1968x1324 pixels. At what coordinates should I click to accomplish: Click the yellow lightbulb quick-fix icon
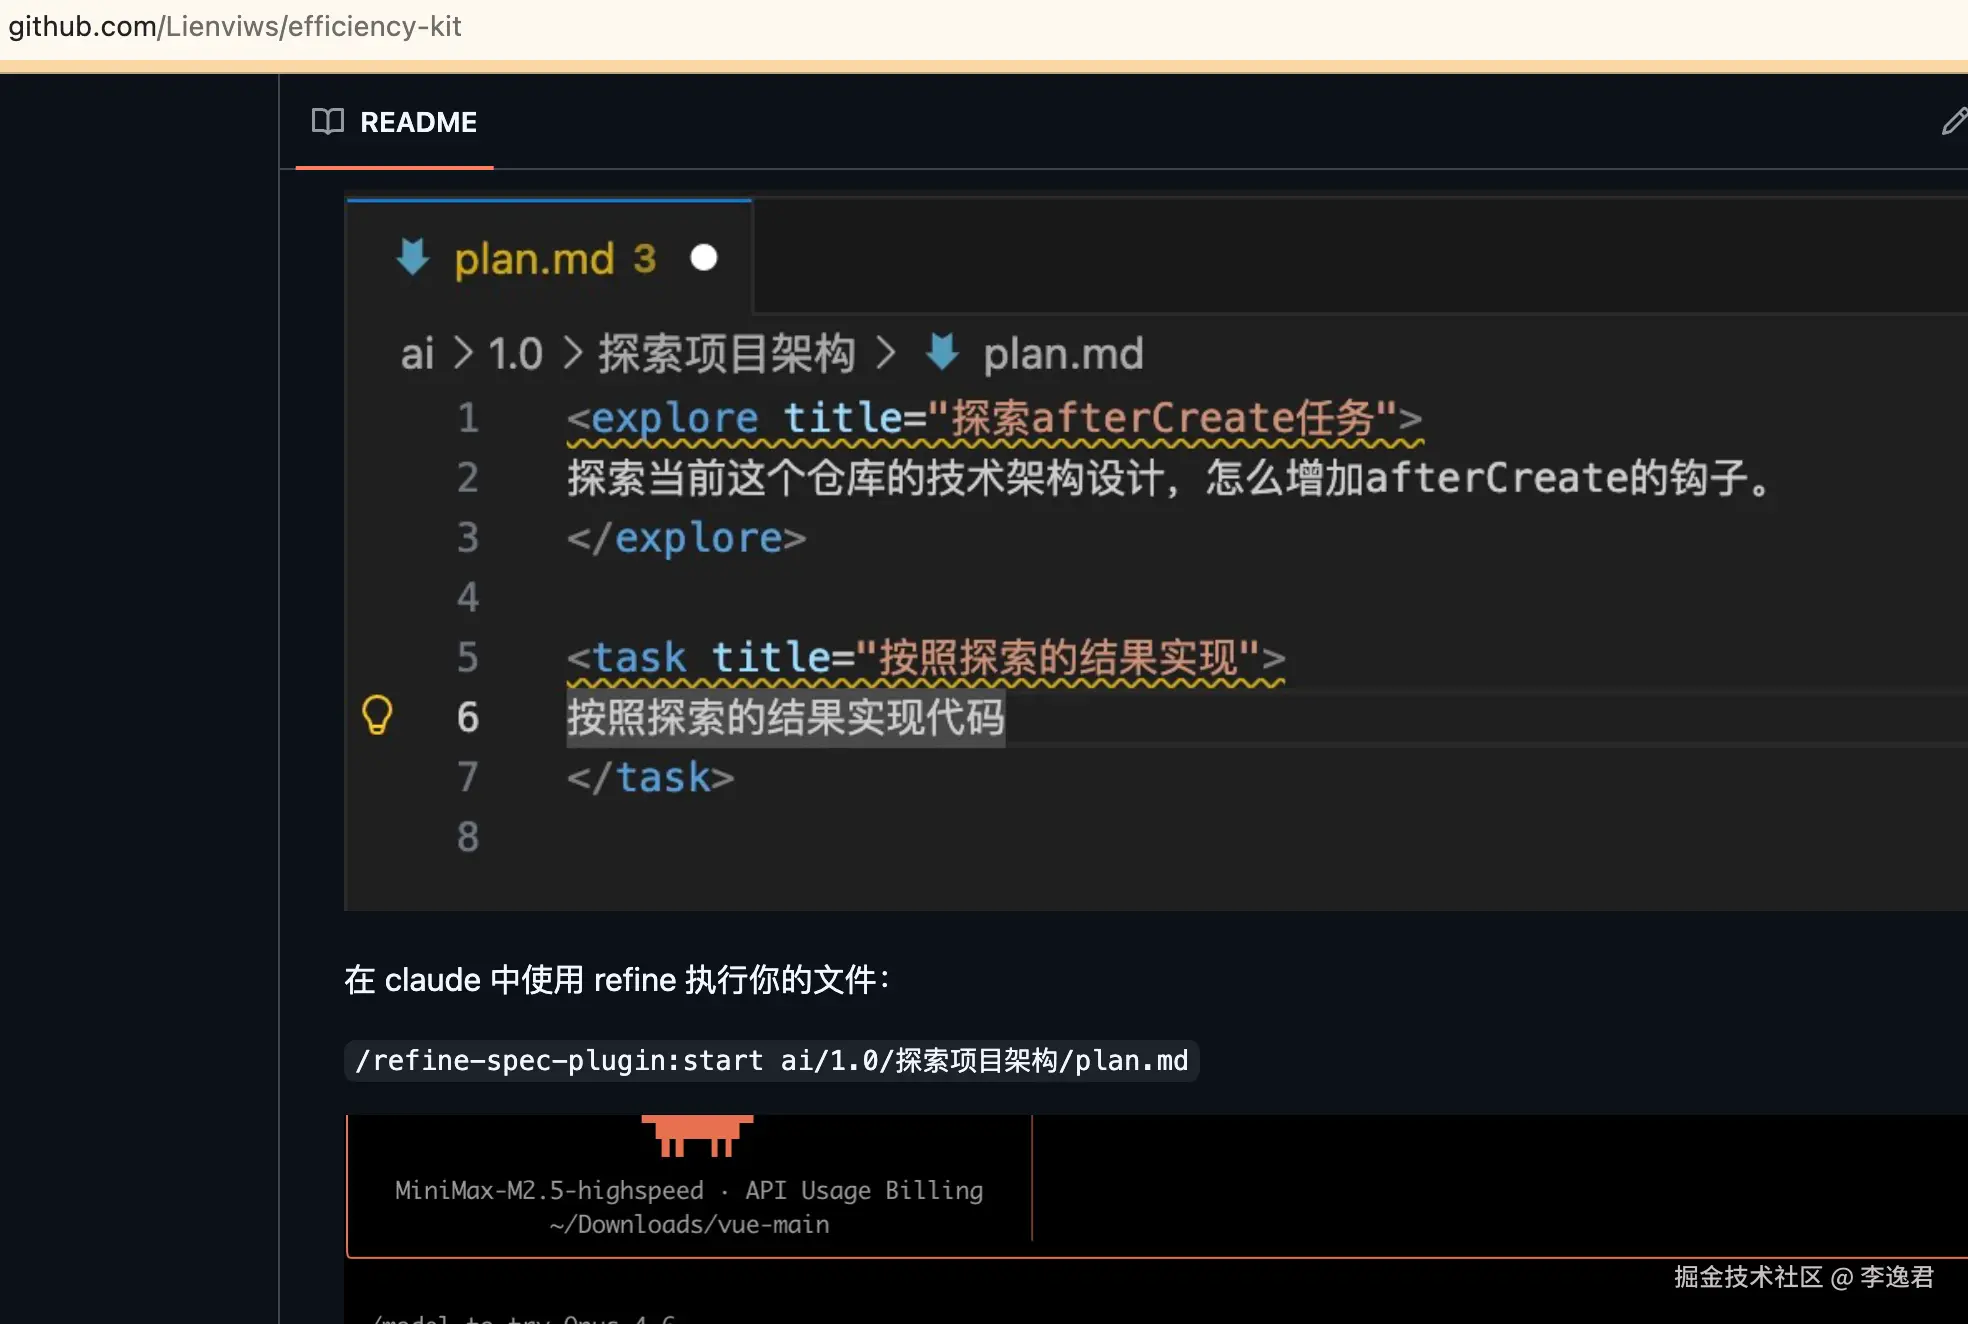tap(377, 715)
